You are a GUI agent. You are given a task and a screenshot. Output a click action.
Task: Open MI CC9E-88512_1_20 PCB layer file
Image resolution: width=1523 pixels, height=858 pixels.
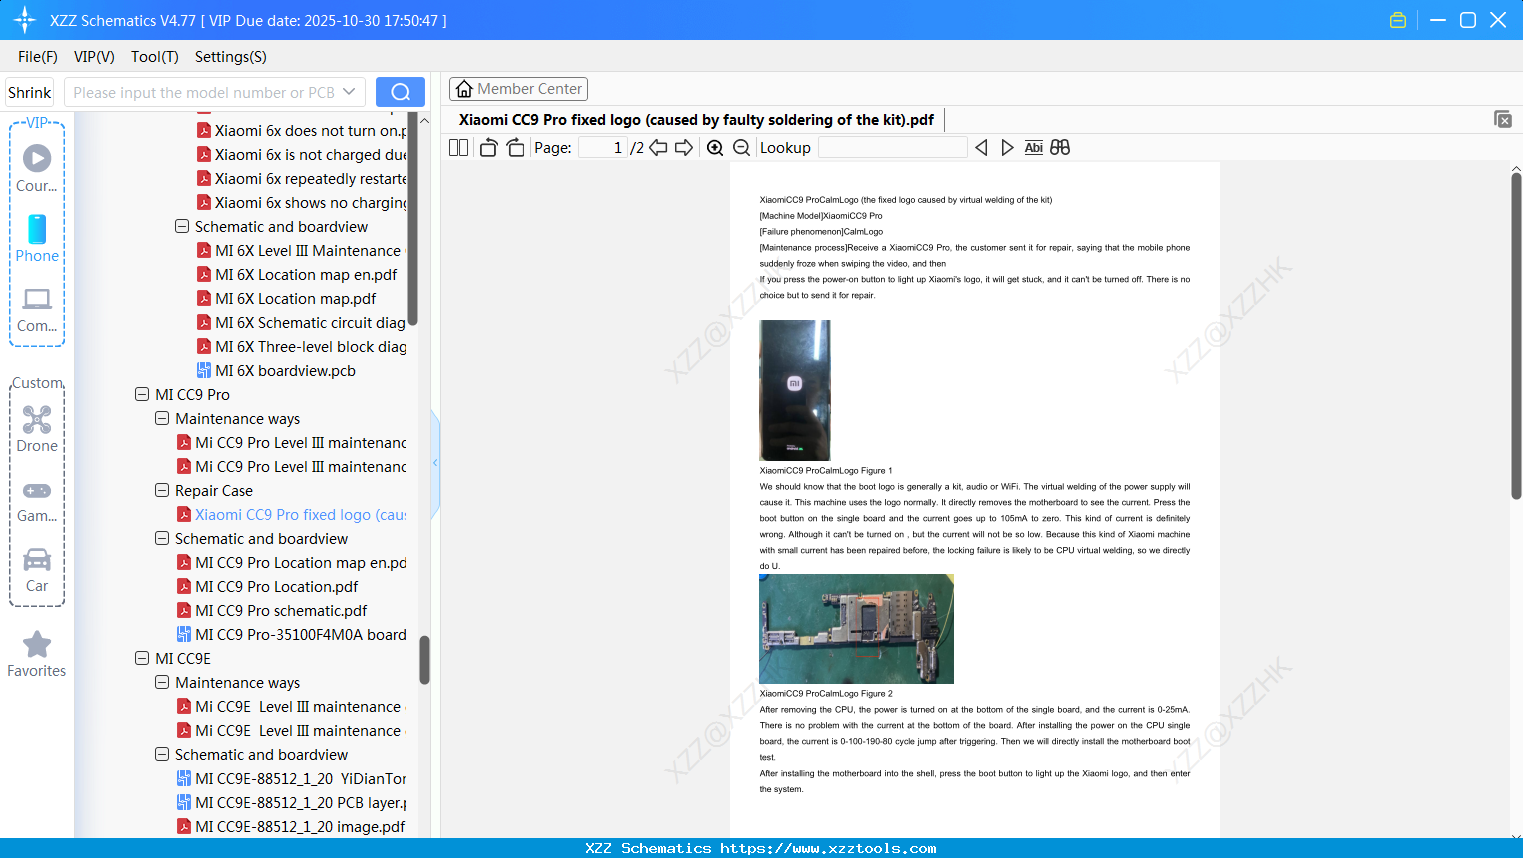click(292, 803)
